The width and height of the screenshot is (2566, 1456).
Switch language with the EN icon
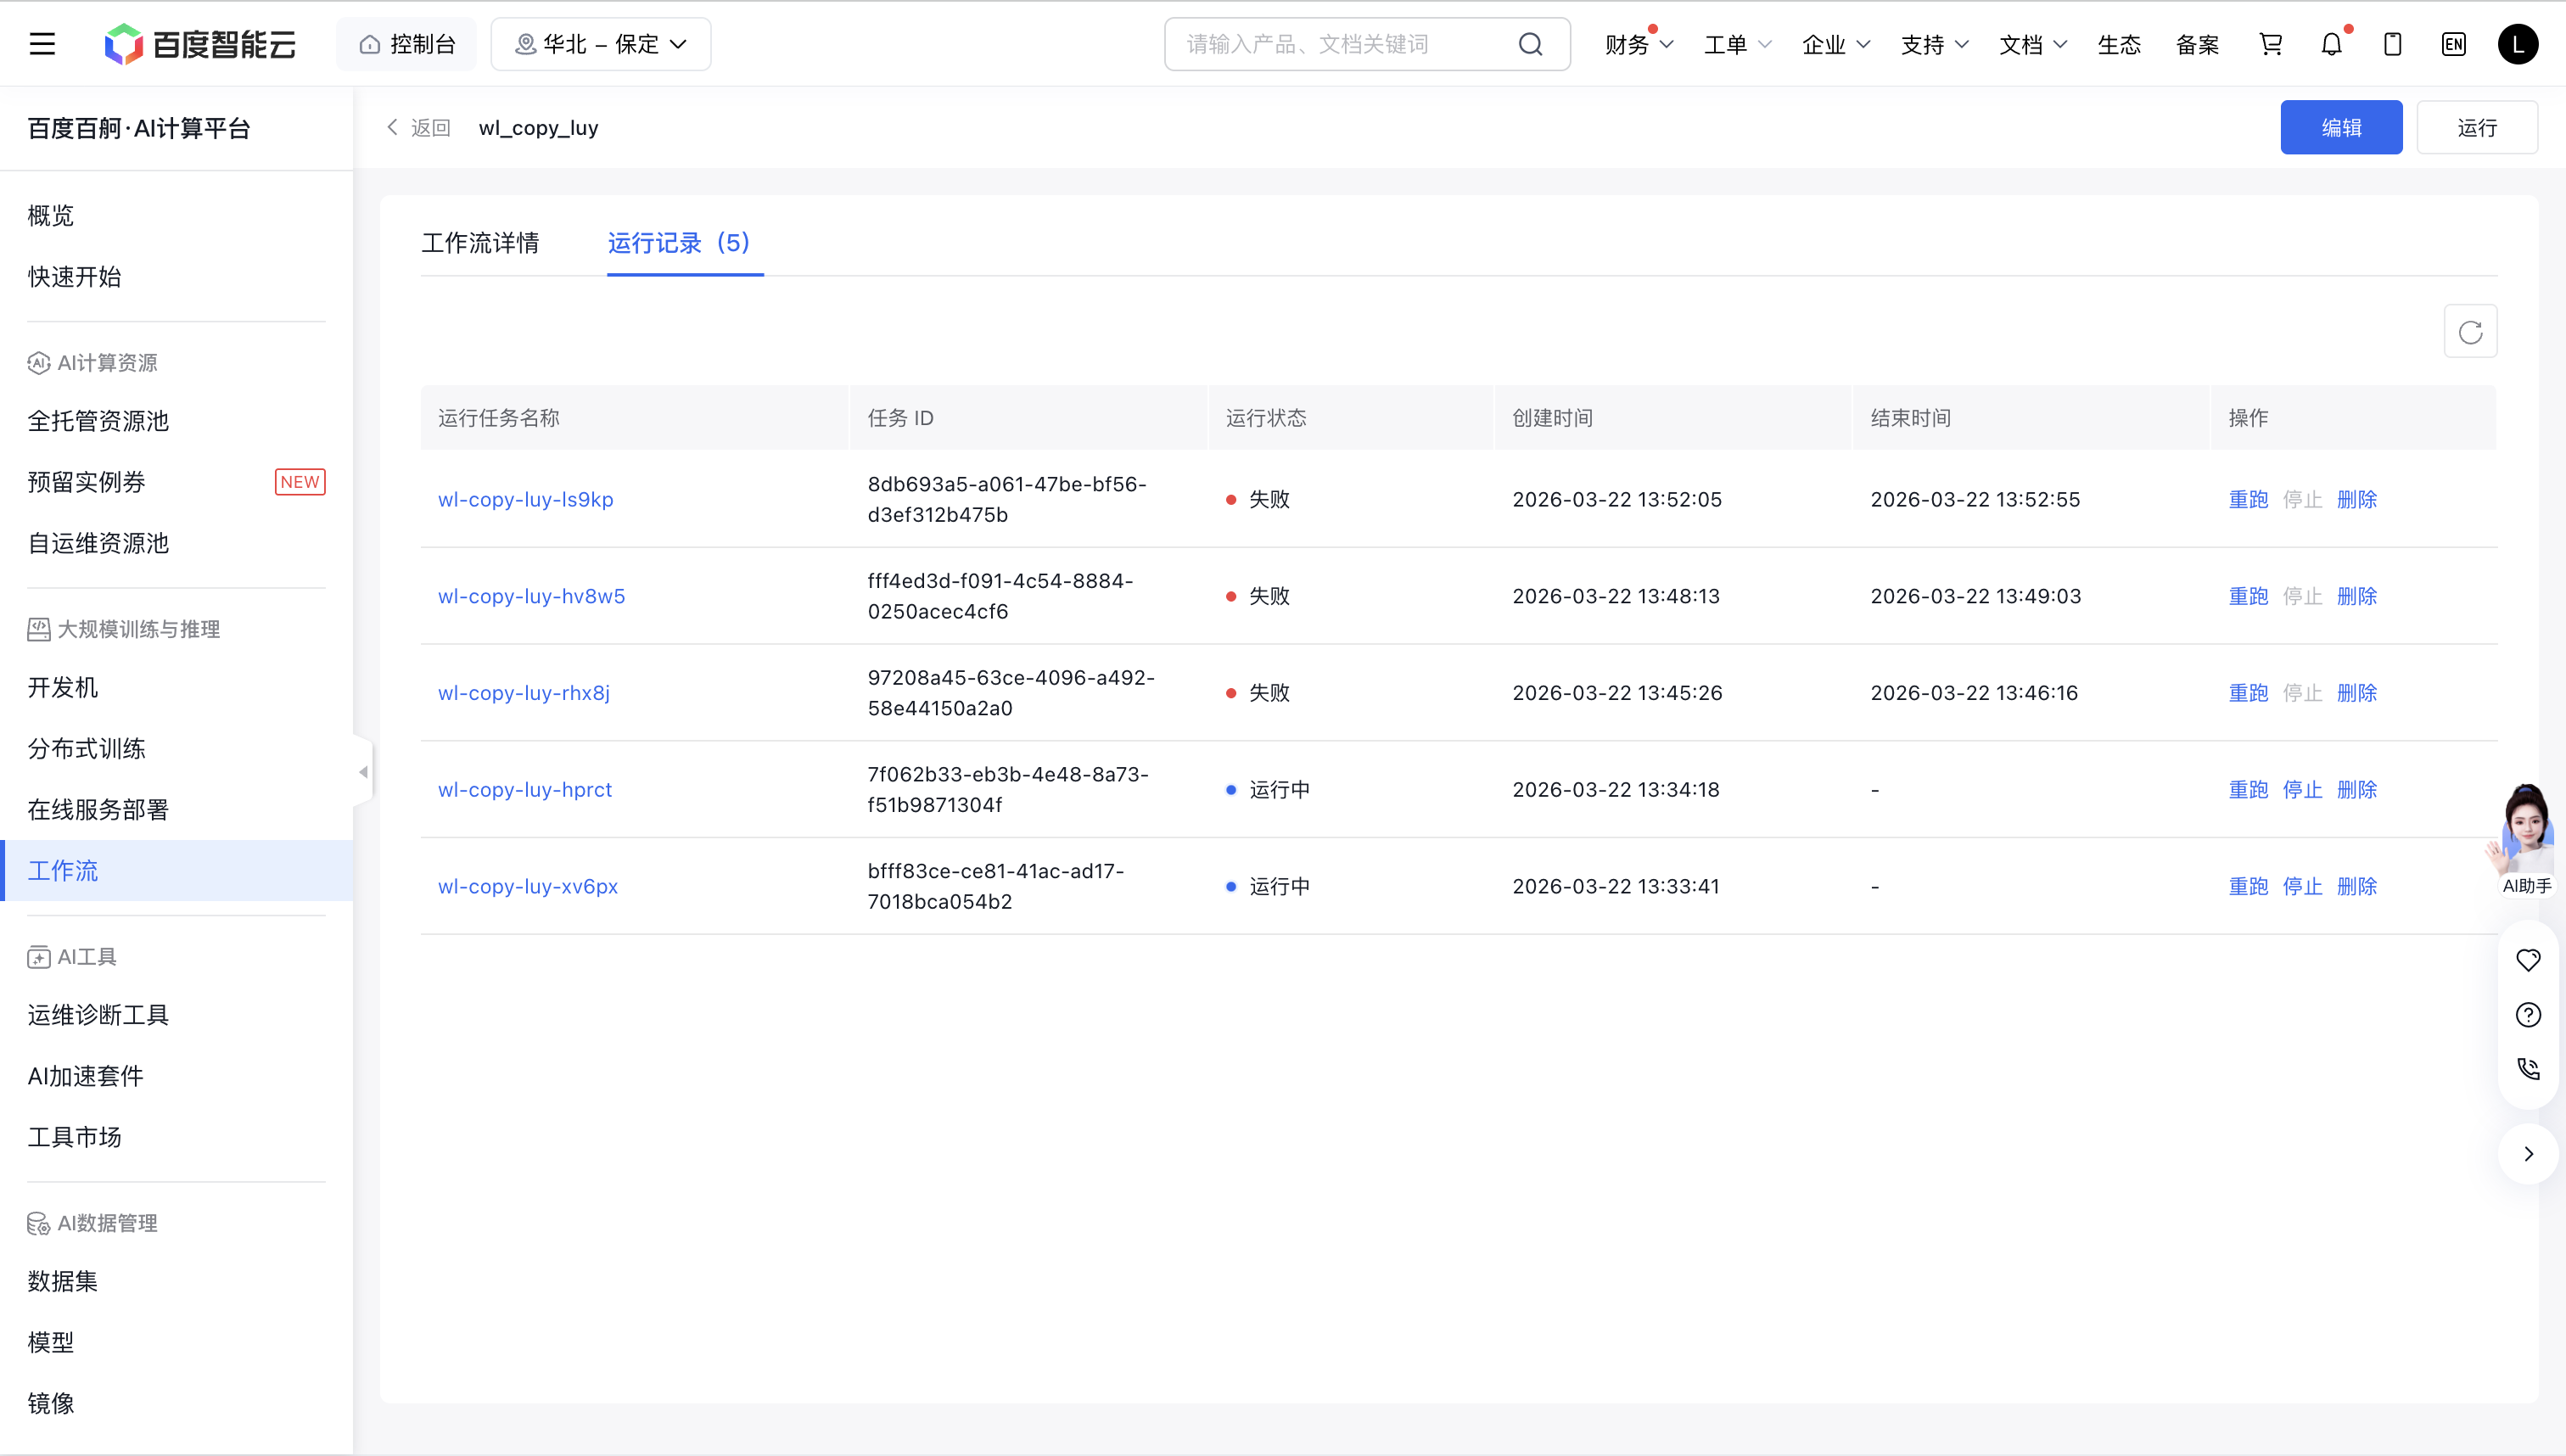pos(2453,44)
